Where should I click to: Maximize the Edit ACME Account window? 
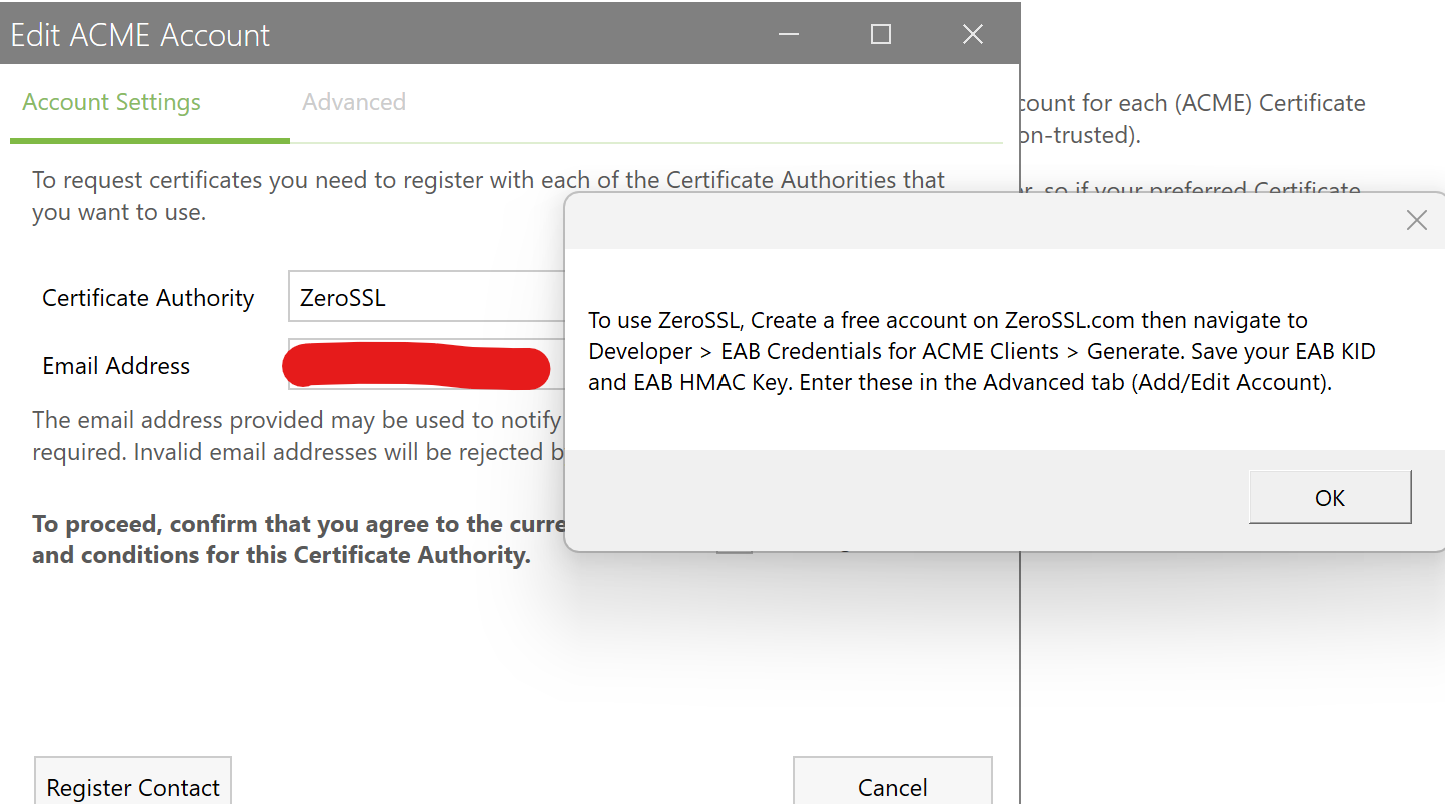880,35
